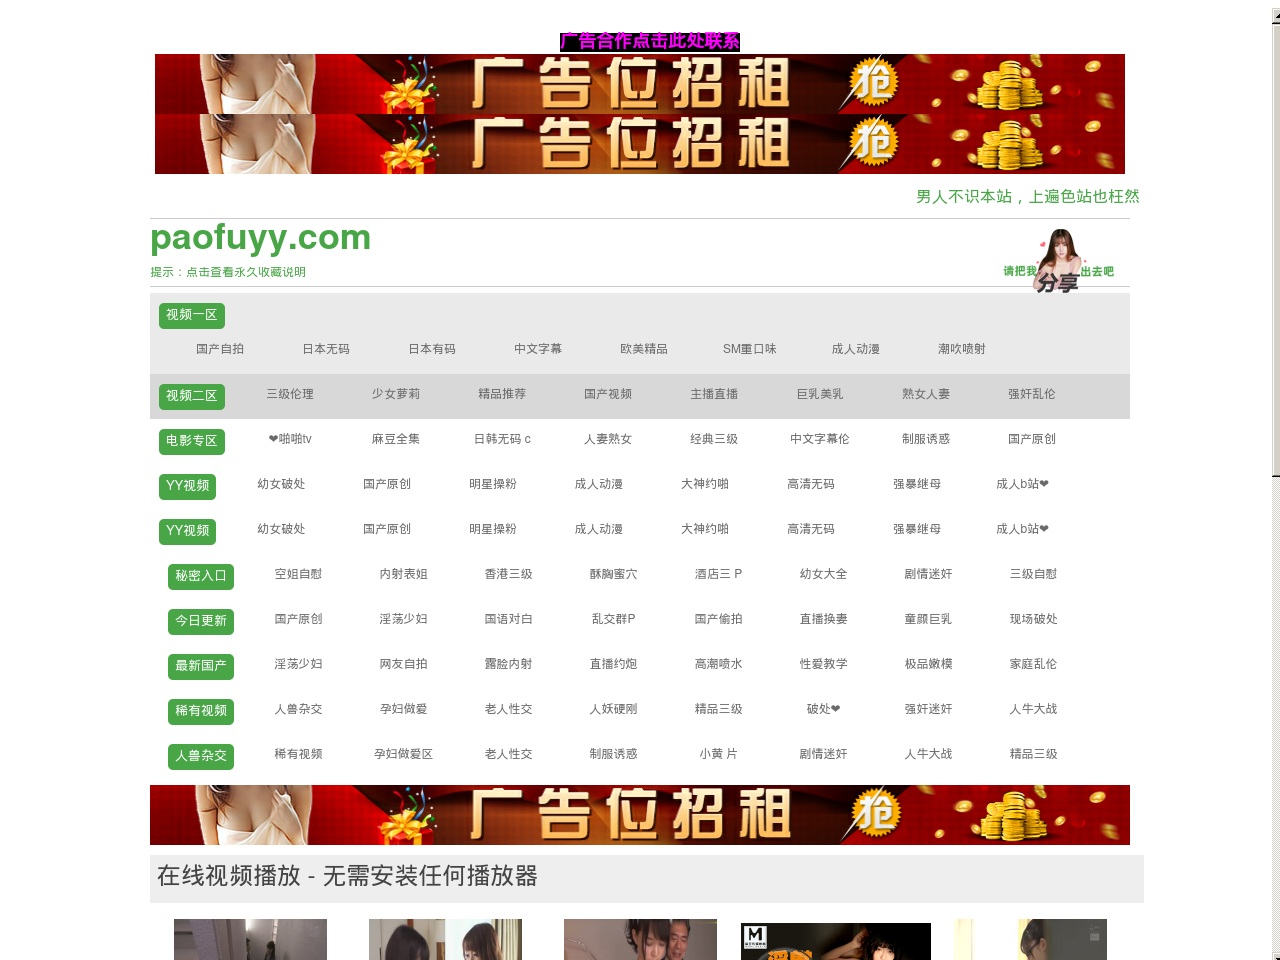Open the green 今日更新 button

coord(201,622)
